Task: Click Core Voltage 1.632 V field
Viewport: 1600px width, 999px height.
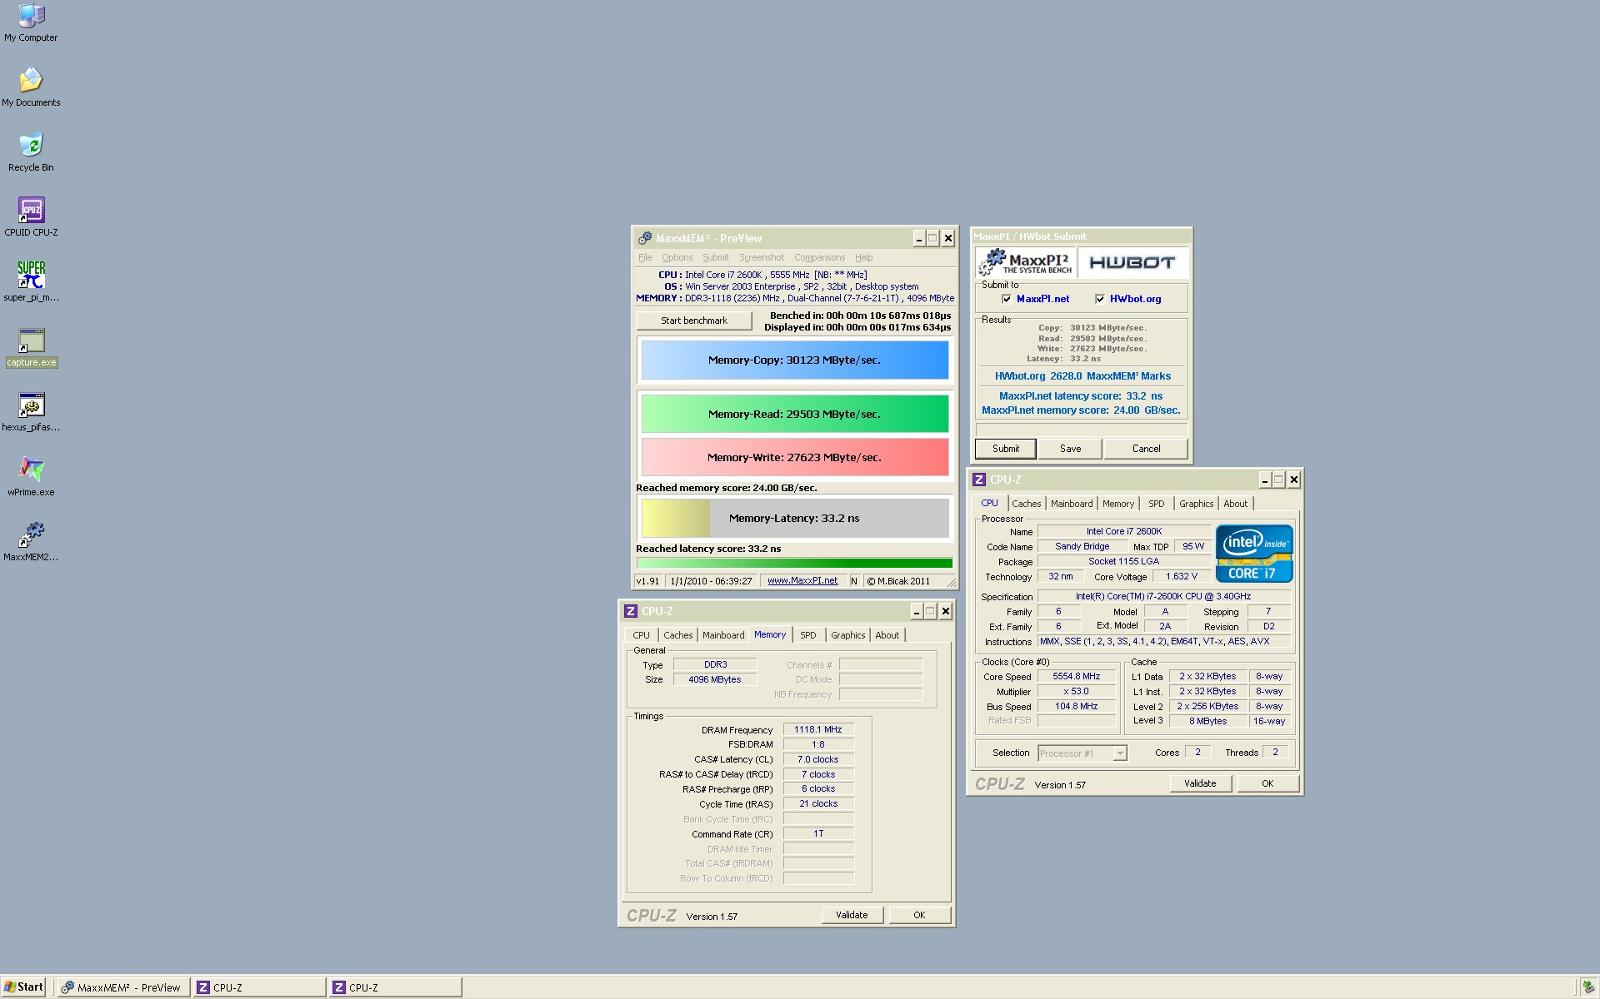Action: tap(1182, 577)
